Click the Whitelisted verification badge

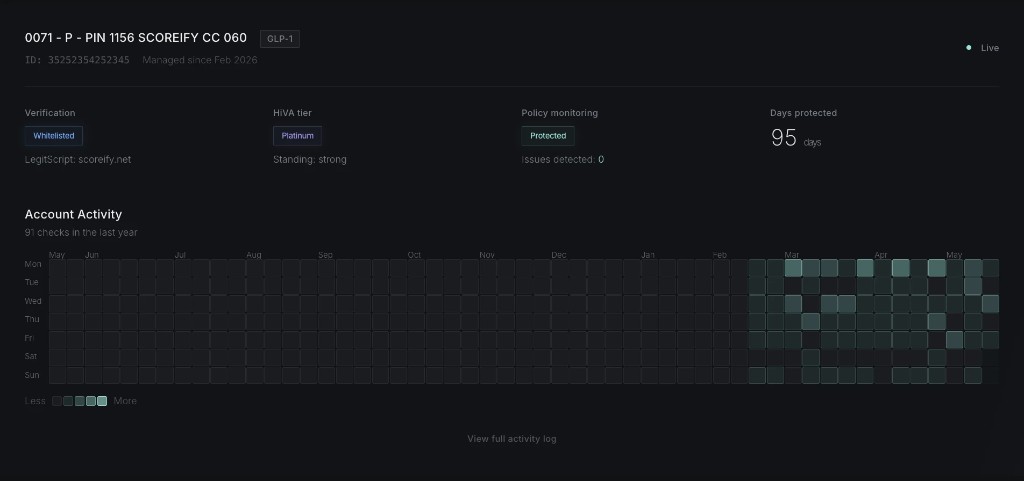[x=54, y=136]
